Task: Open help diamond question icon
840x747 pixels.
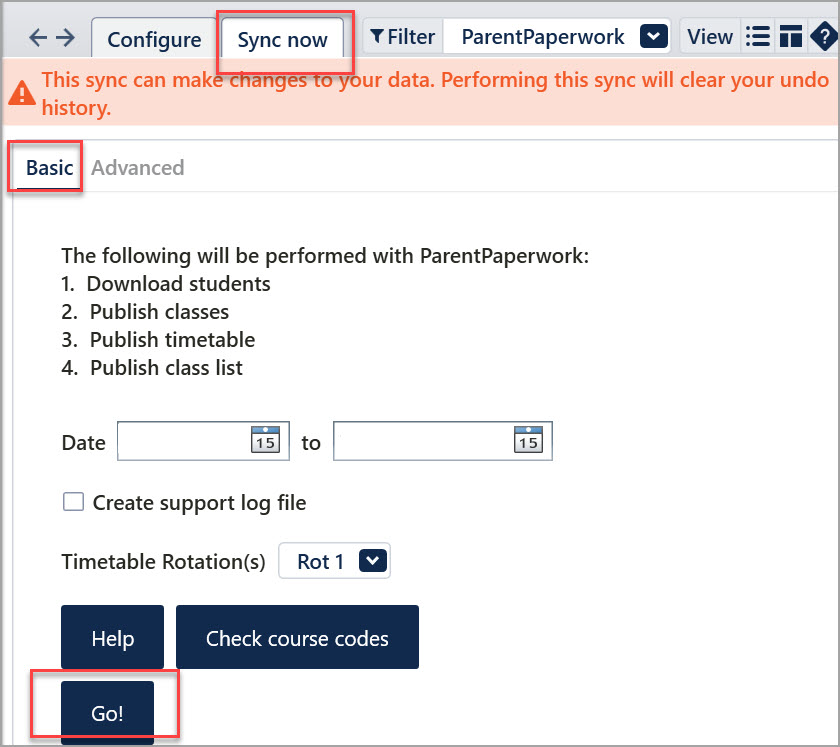Action: point(824,36)
